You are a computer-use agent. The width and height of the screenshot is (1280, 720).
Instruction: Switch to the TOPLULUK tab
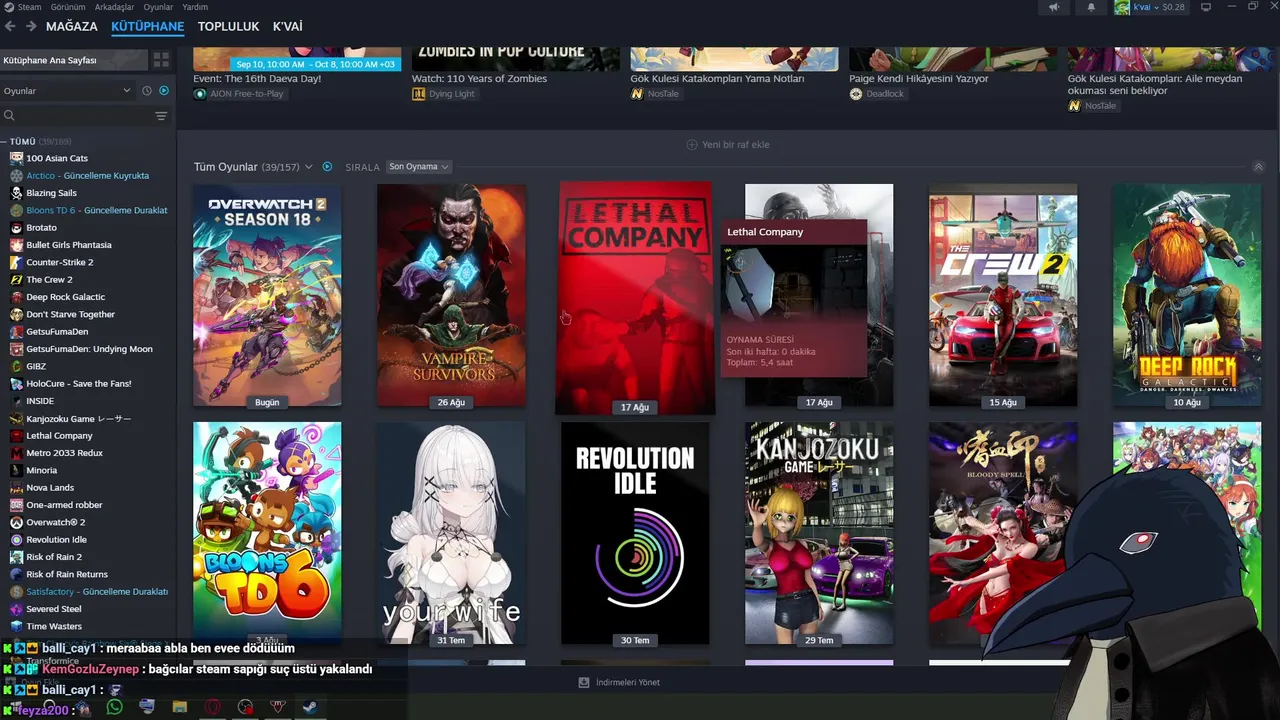[x=228, y=26]
